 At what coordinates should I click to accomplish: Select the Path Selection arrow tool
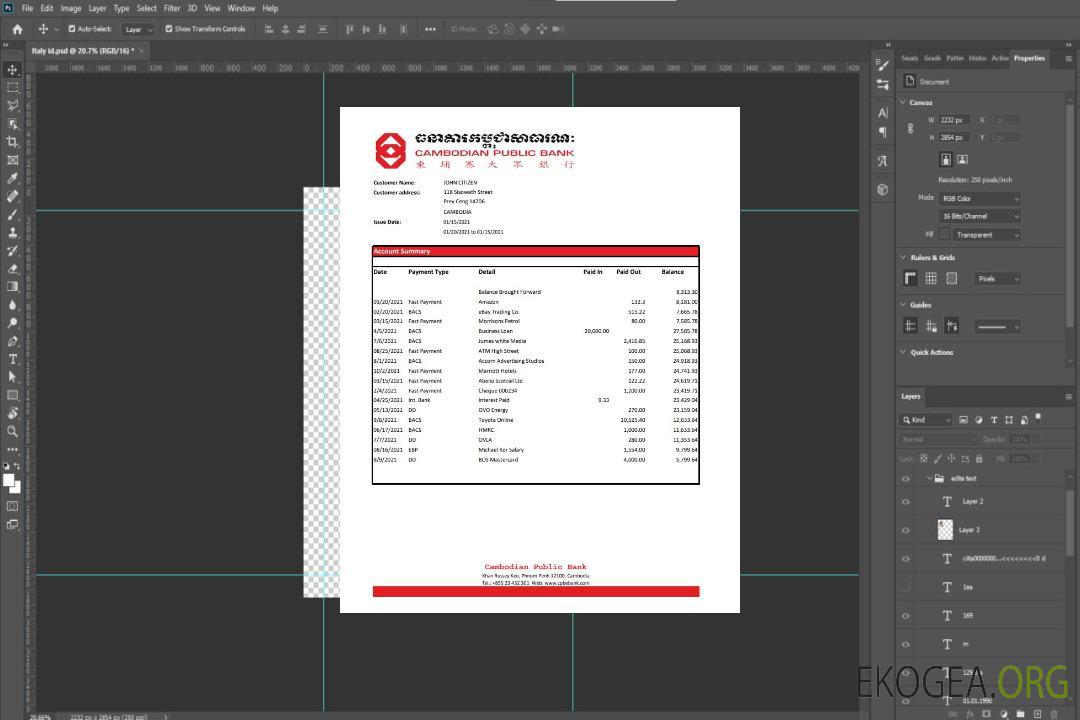(12, 377)
